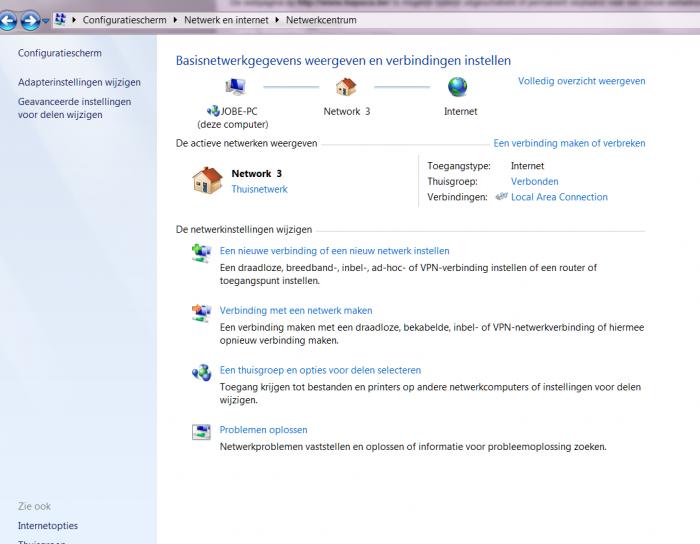This screenshot has height=544, width=700.
Task: Open the Local Area Connection link
Action: point(559,197)
